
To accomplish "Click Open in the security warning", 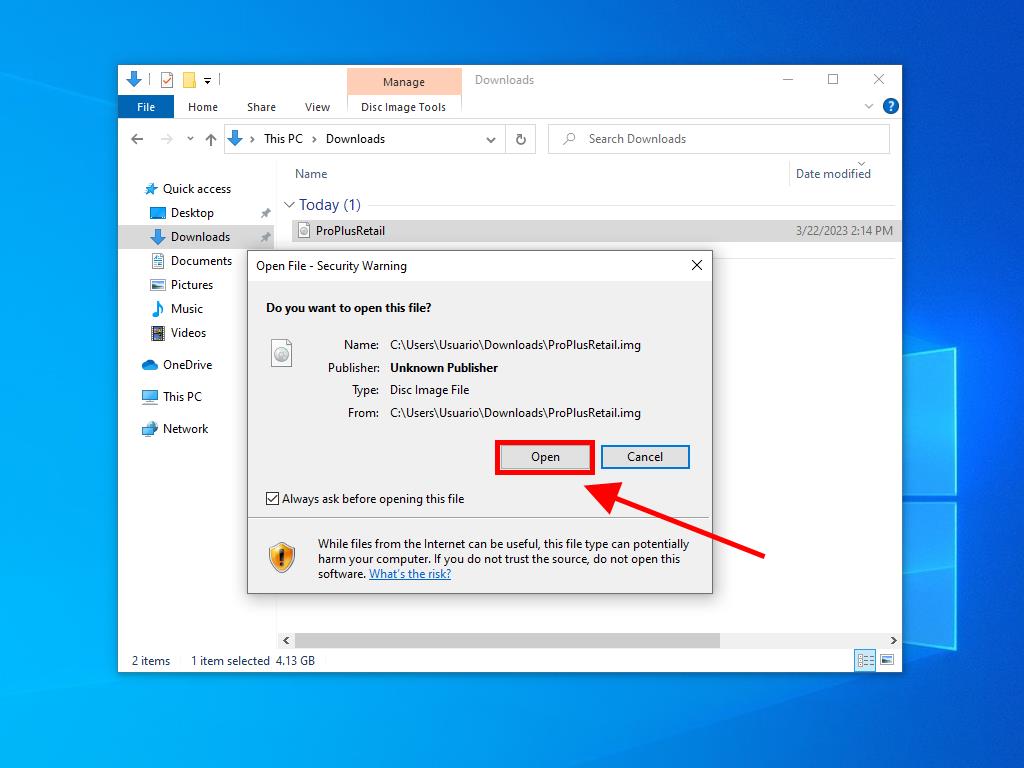I will [545, 457].
